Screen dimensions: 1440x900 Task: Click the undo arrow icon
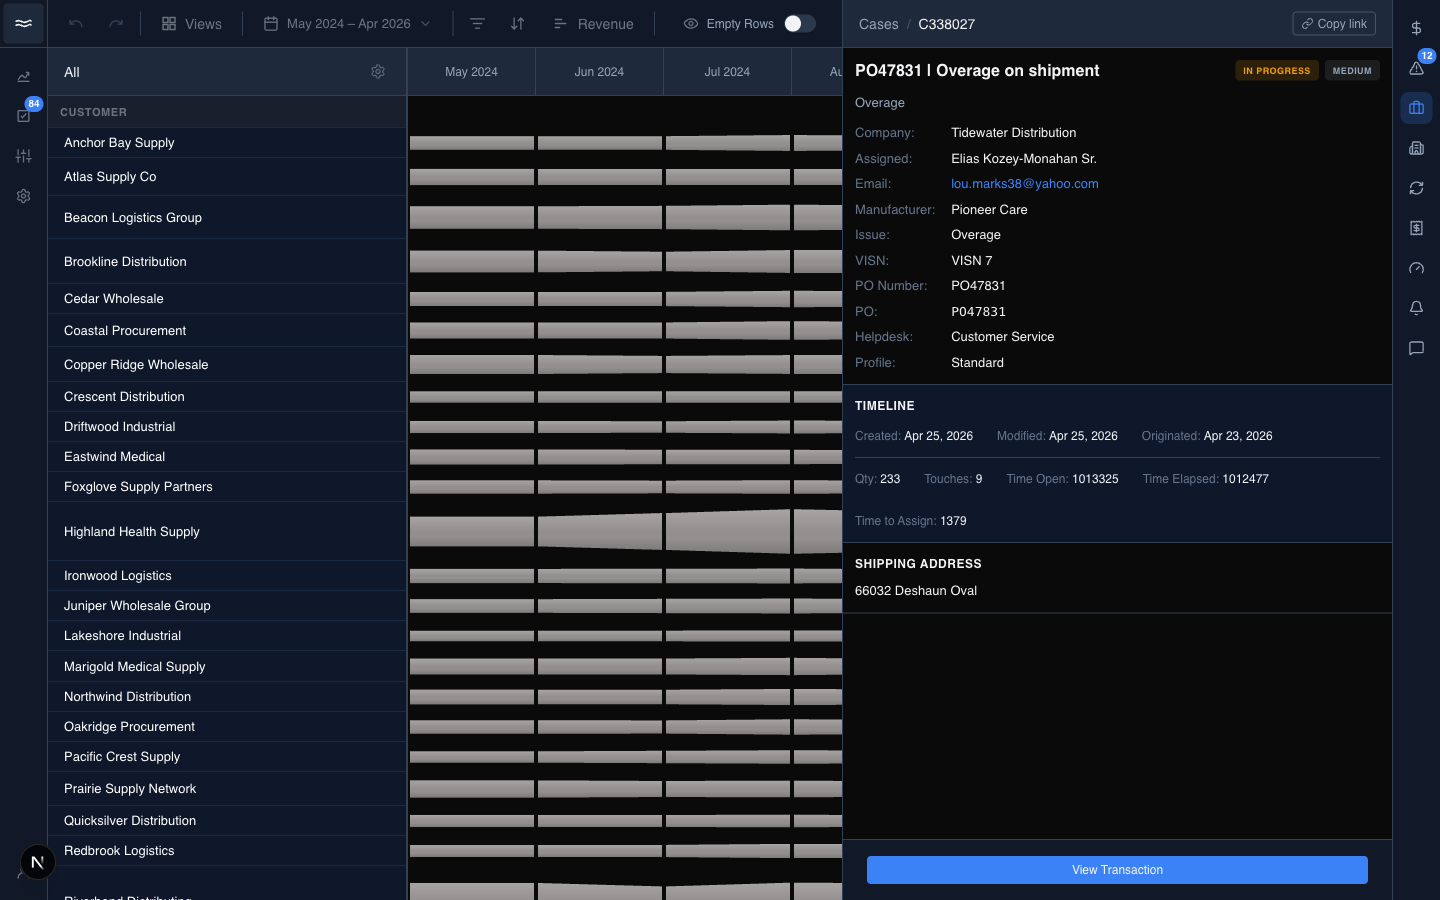click(x=76, y=24)
